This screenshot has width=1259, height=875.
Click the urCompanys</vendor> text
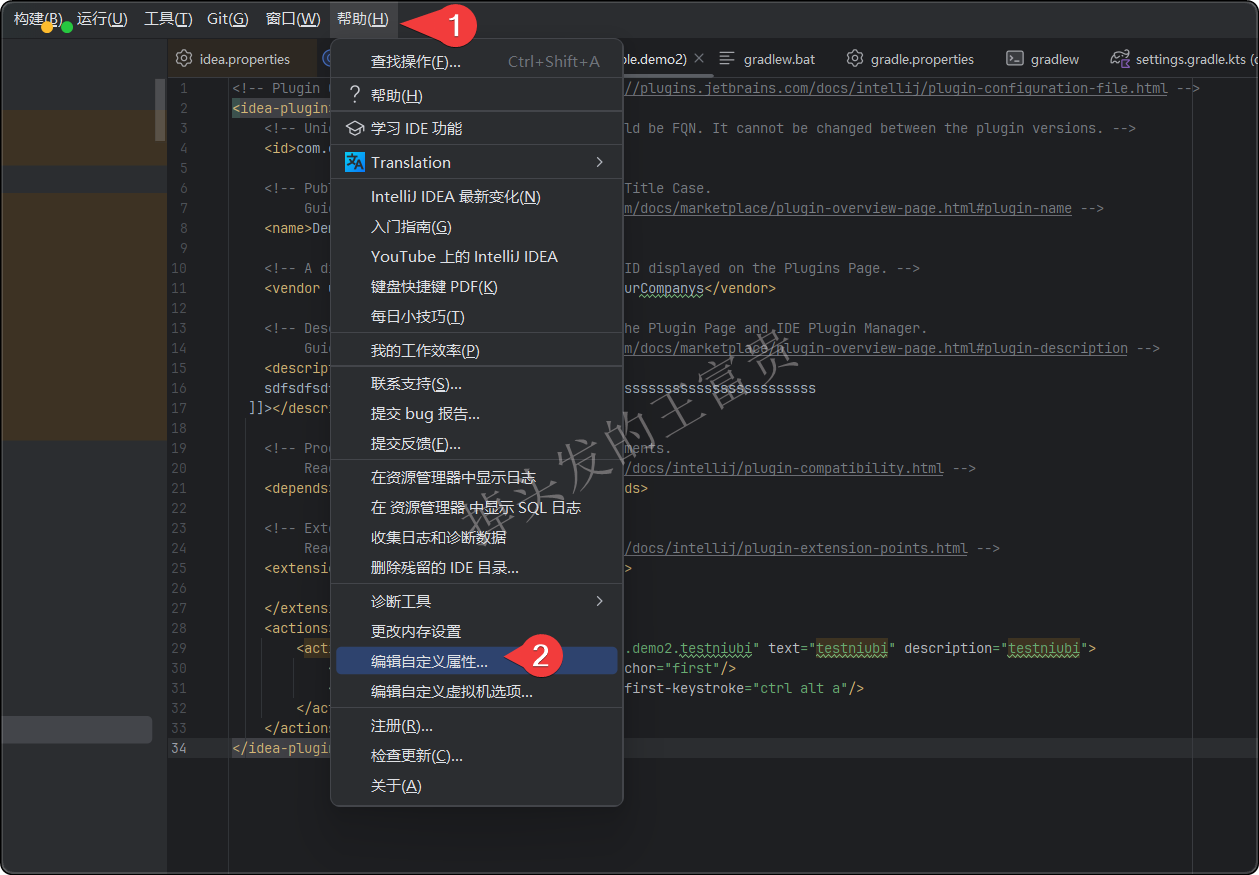tap(700, 288)
